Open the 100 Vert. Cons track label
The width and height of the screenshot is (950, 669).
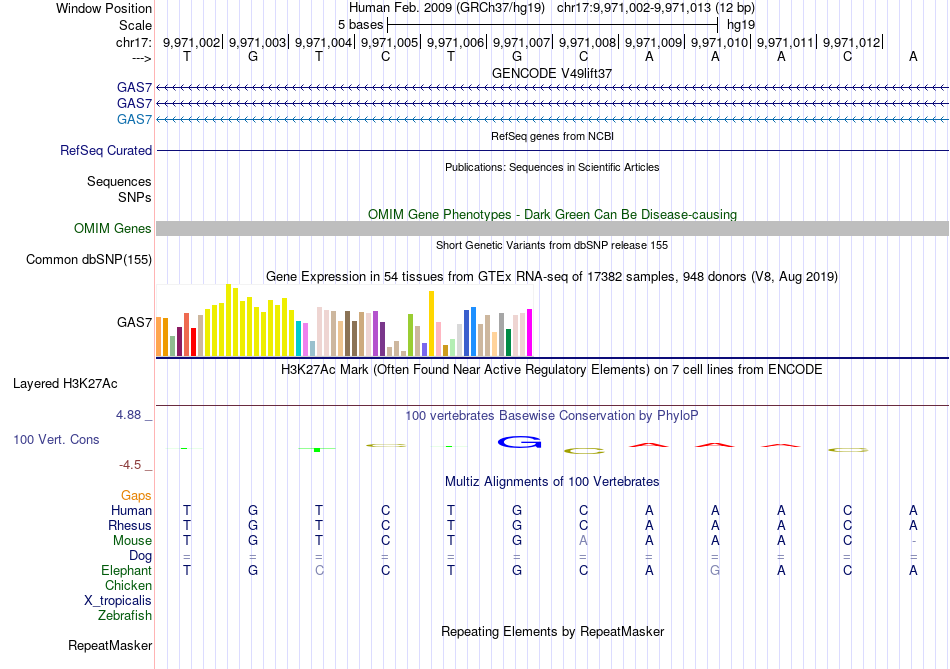click(x=56, y=439)
